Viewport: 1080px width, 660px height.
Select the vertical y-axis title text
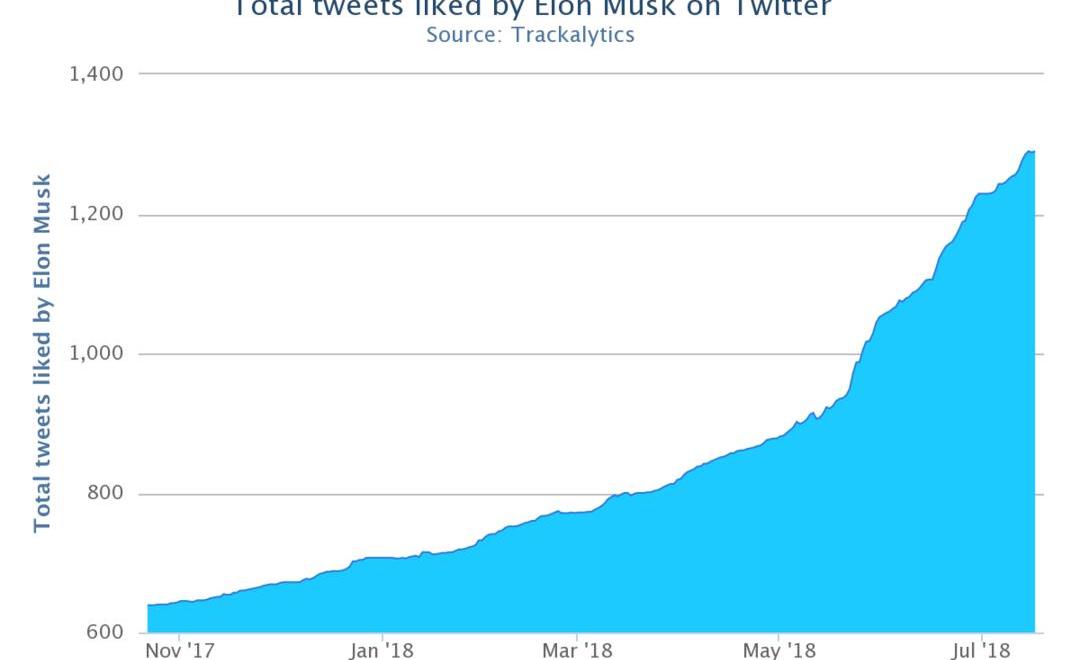click(x=42, y=353)
